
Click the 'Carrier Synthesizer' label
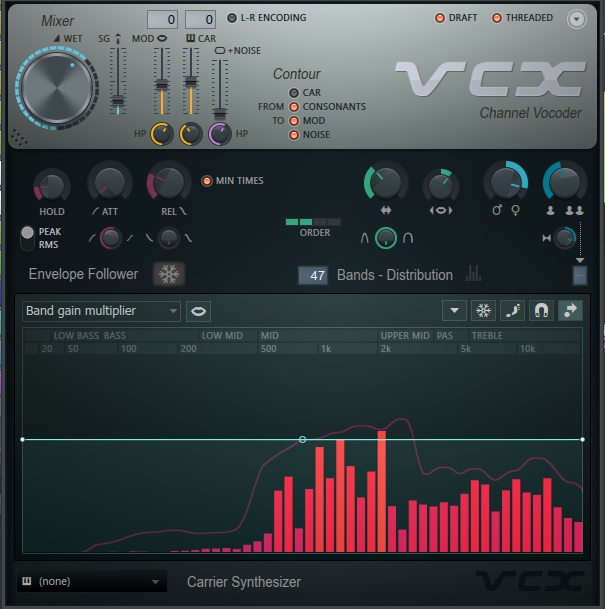point(244,582)
